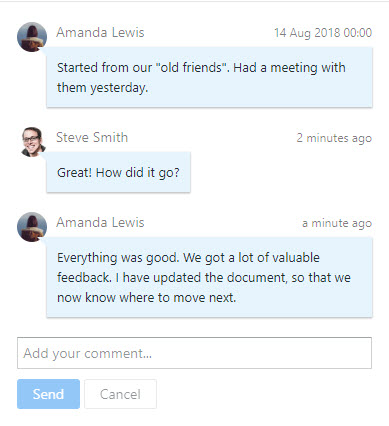
Task: Click the "a minute ago" timestamp
Action: click(337, 223)
